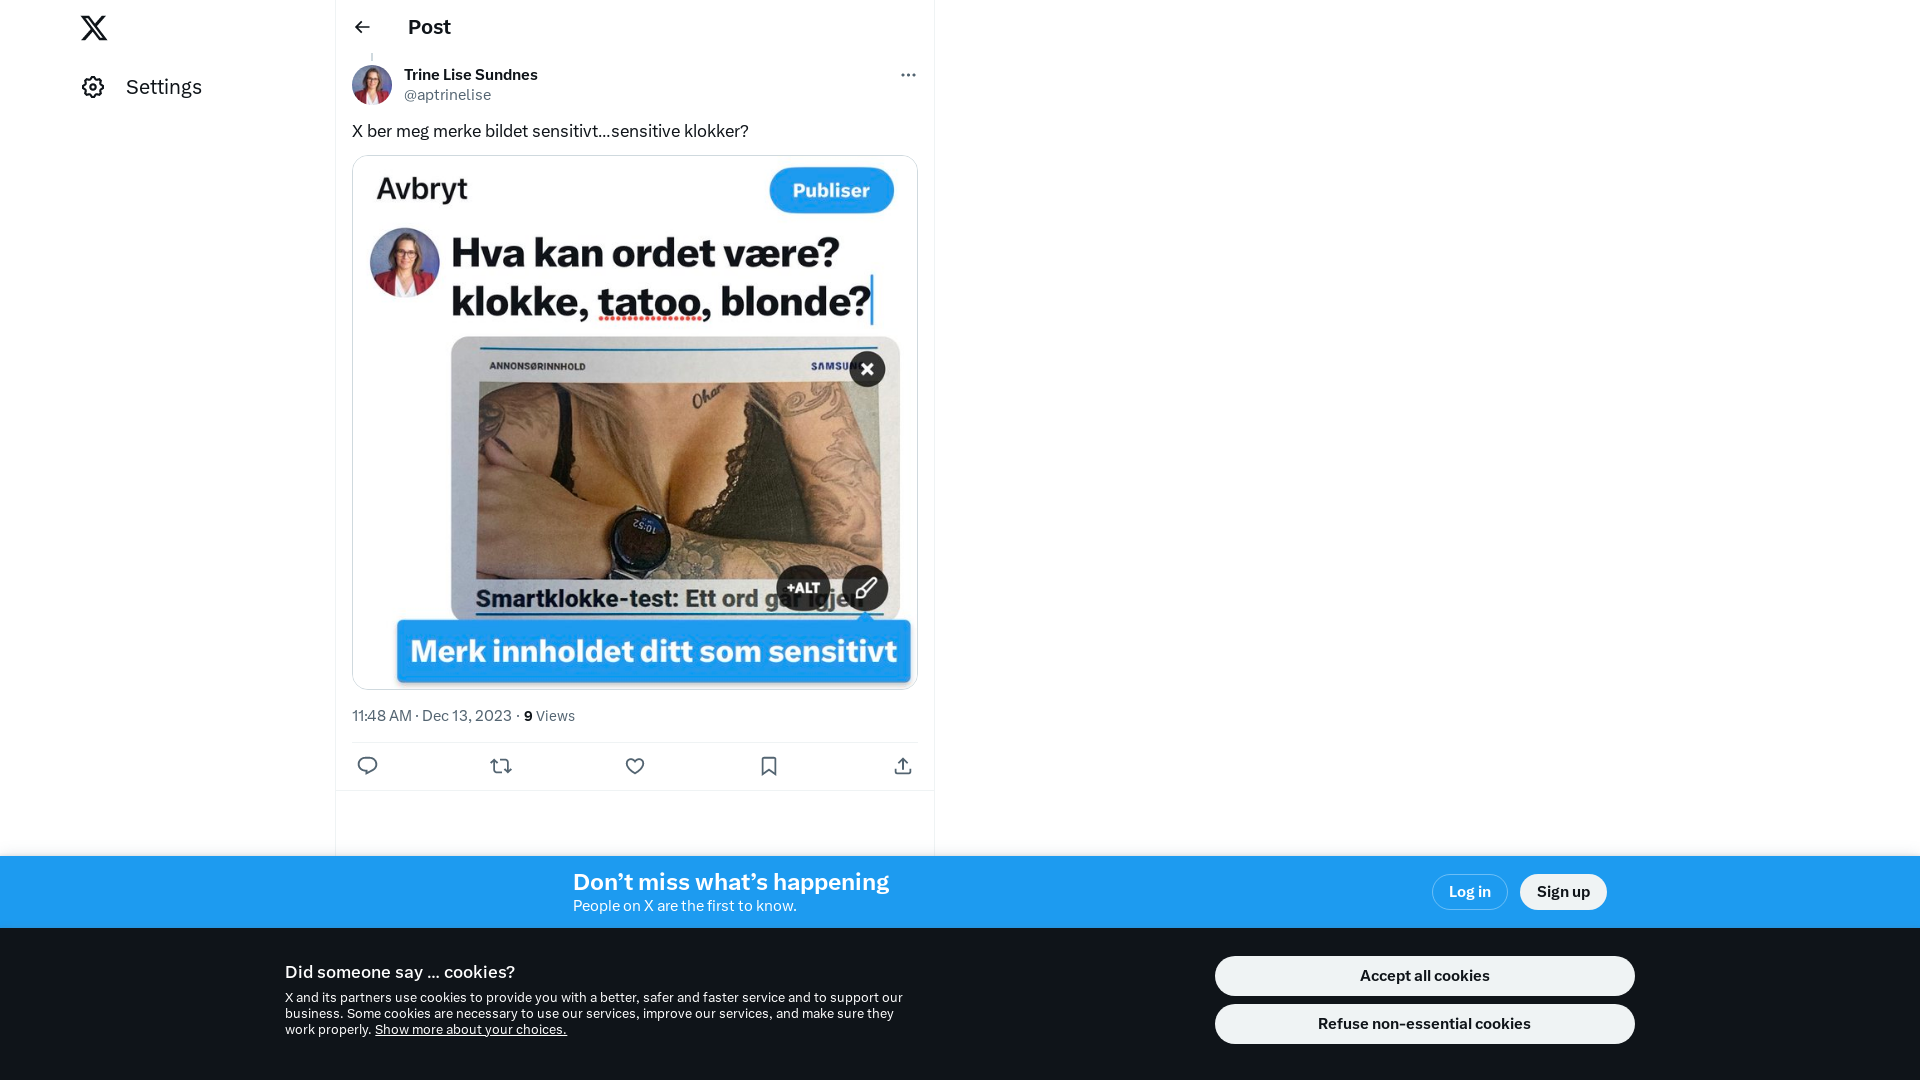Share the post with share icon
The height and width of the screenshot is (1080, 1920).
click(x=903, y=766)
